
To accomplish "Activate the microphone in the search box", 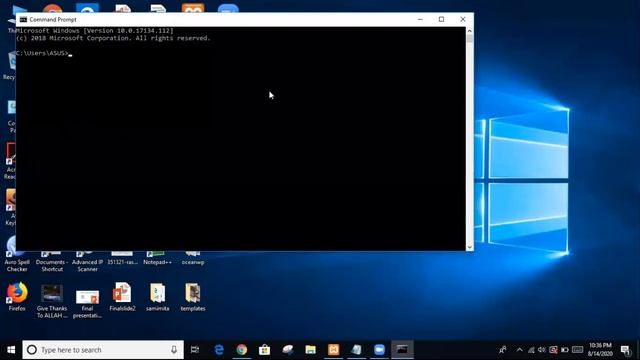I will (174, 350).
